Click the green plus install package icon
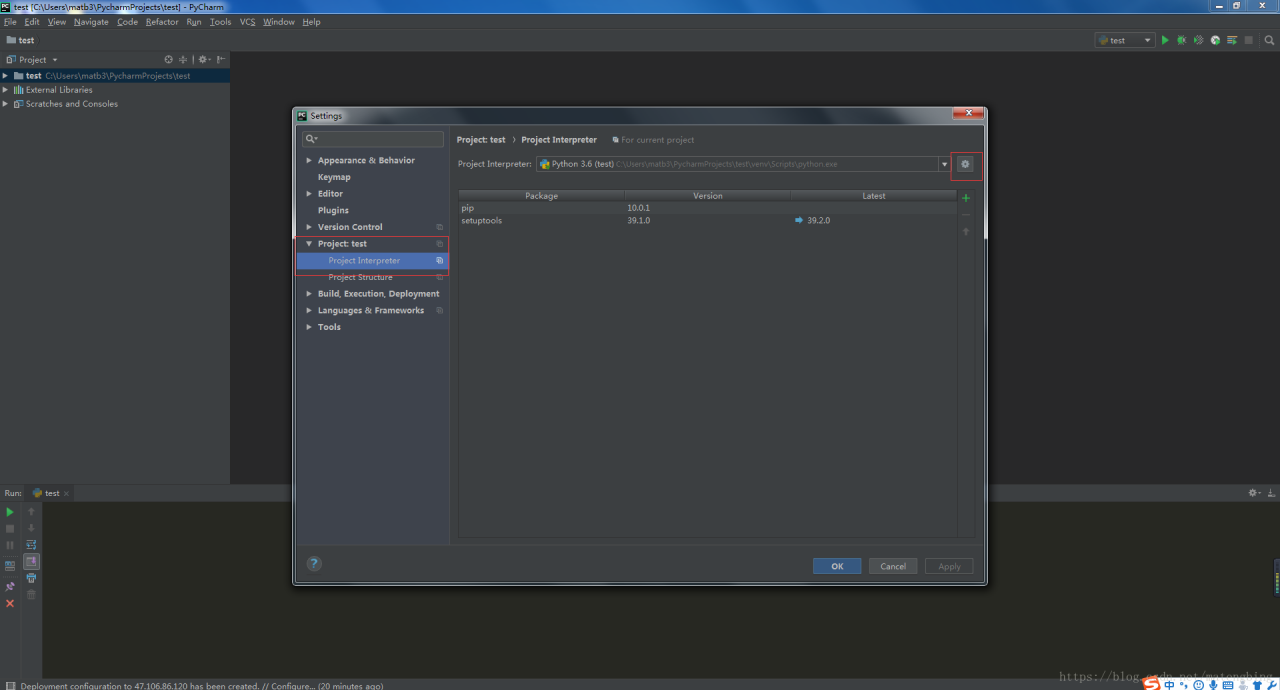Viewport: 1280px width, 690px height. pos(966,198)
